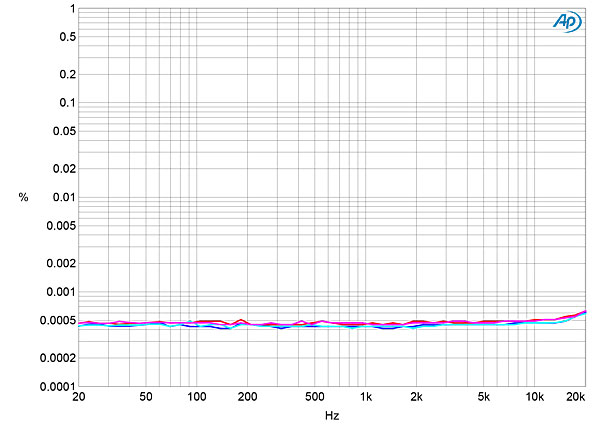
Task: Click the '0.001' y-axis label
Action: 61,292
